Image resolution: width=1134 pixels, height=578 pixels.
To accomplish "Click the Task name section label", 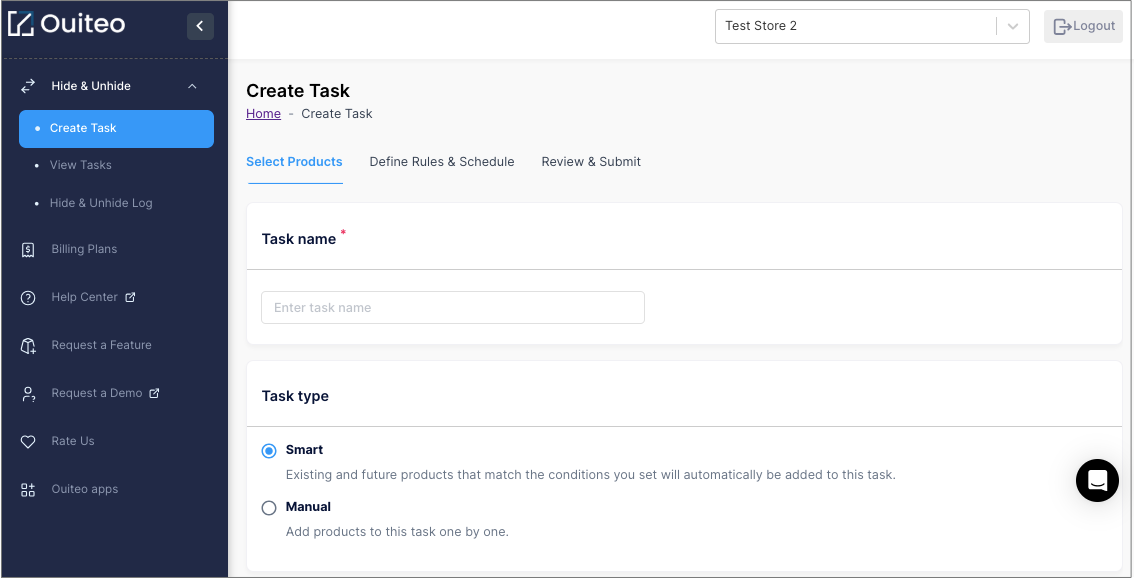I will [299, 239].
